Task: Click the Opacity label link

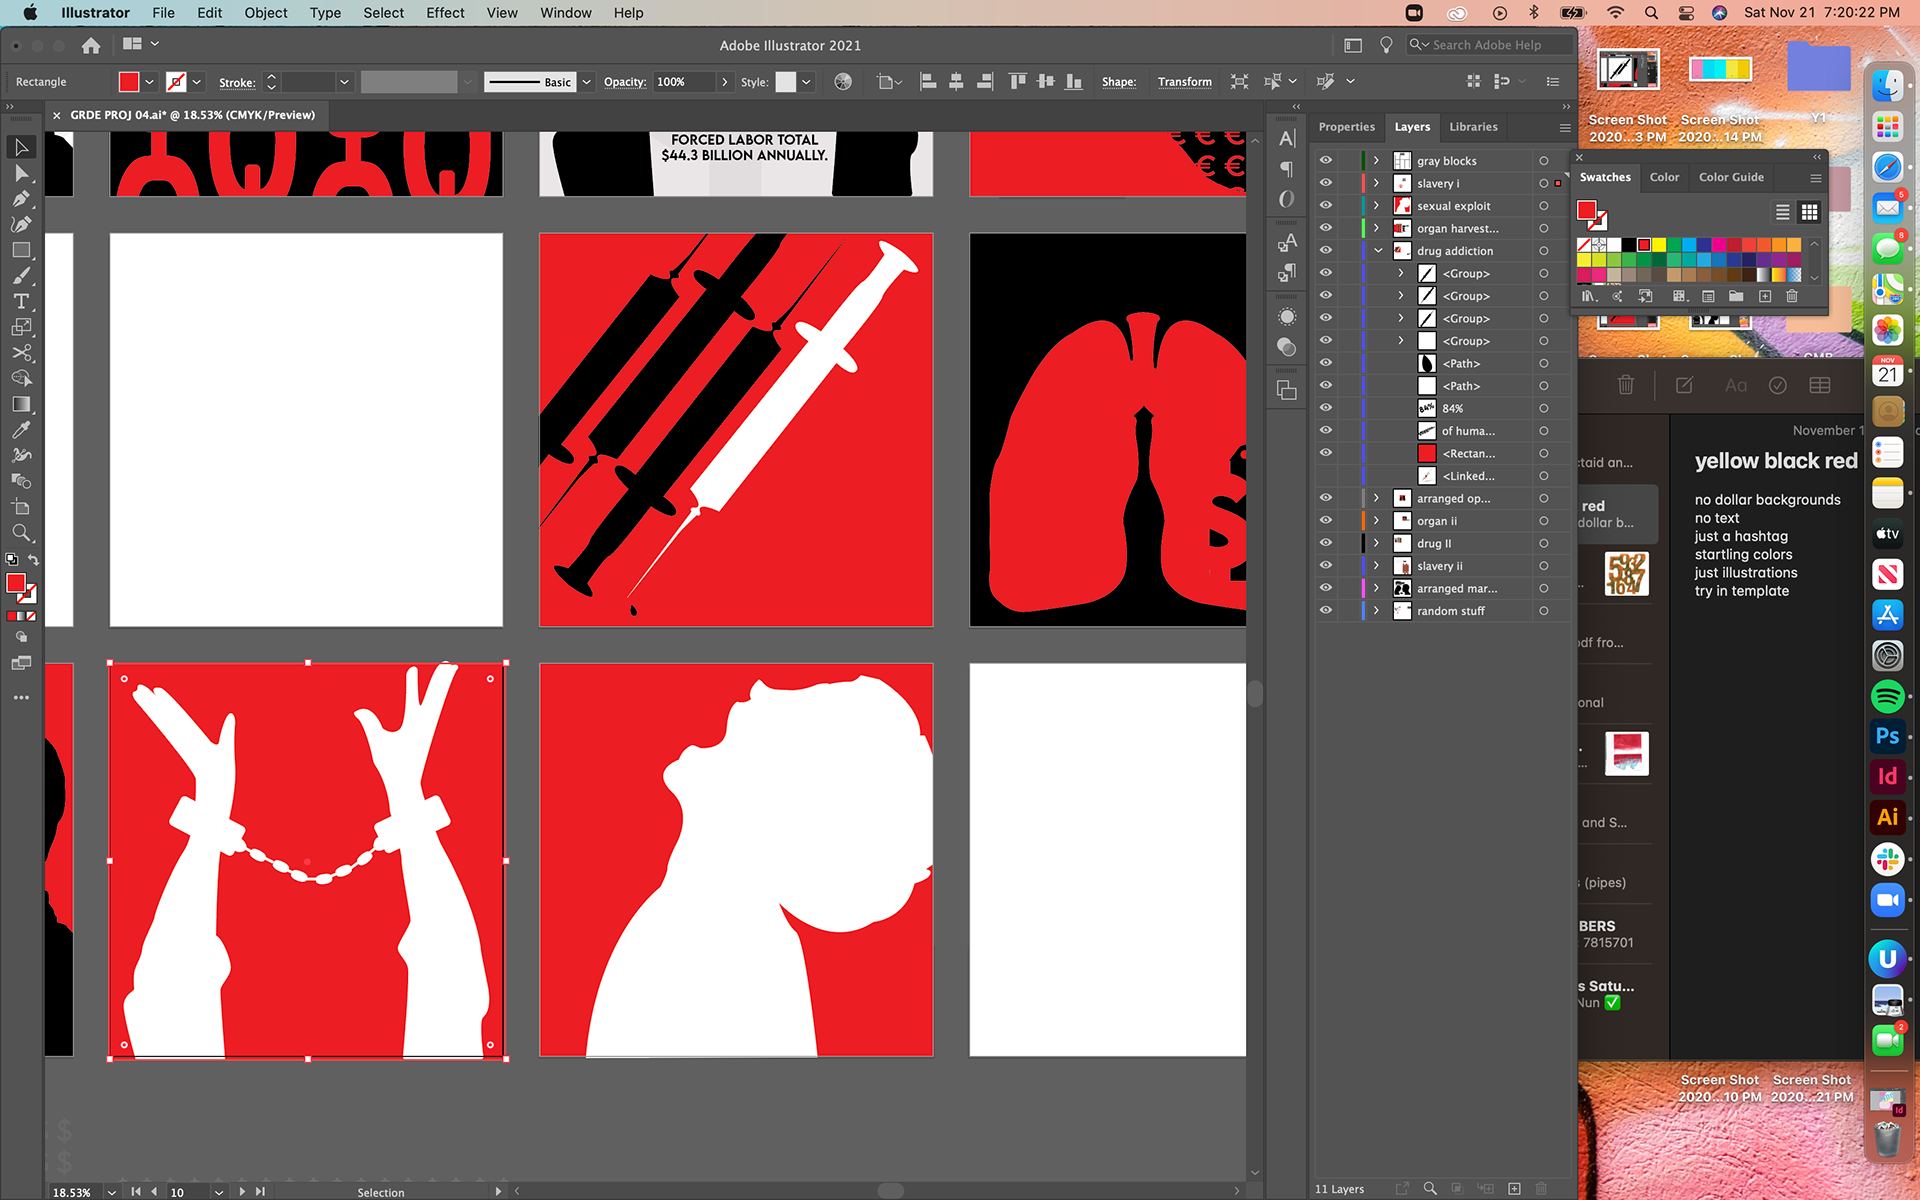Action: coord(624,82)
